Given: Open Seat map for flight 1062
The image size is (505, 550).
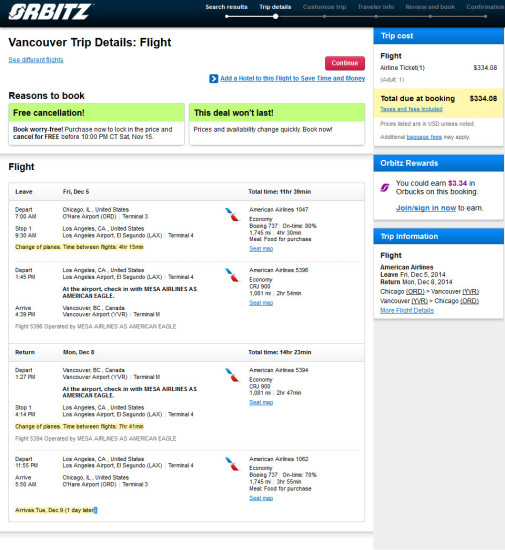Looking at the screenshot, I should 261,498.
